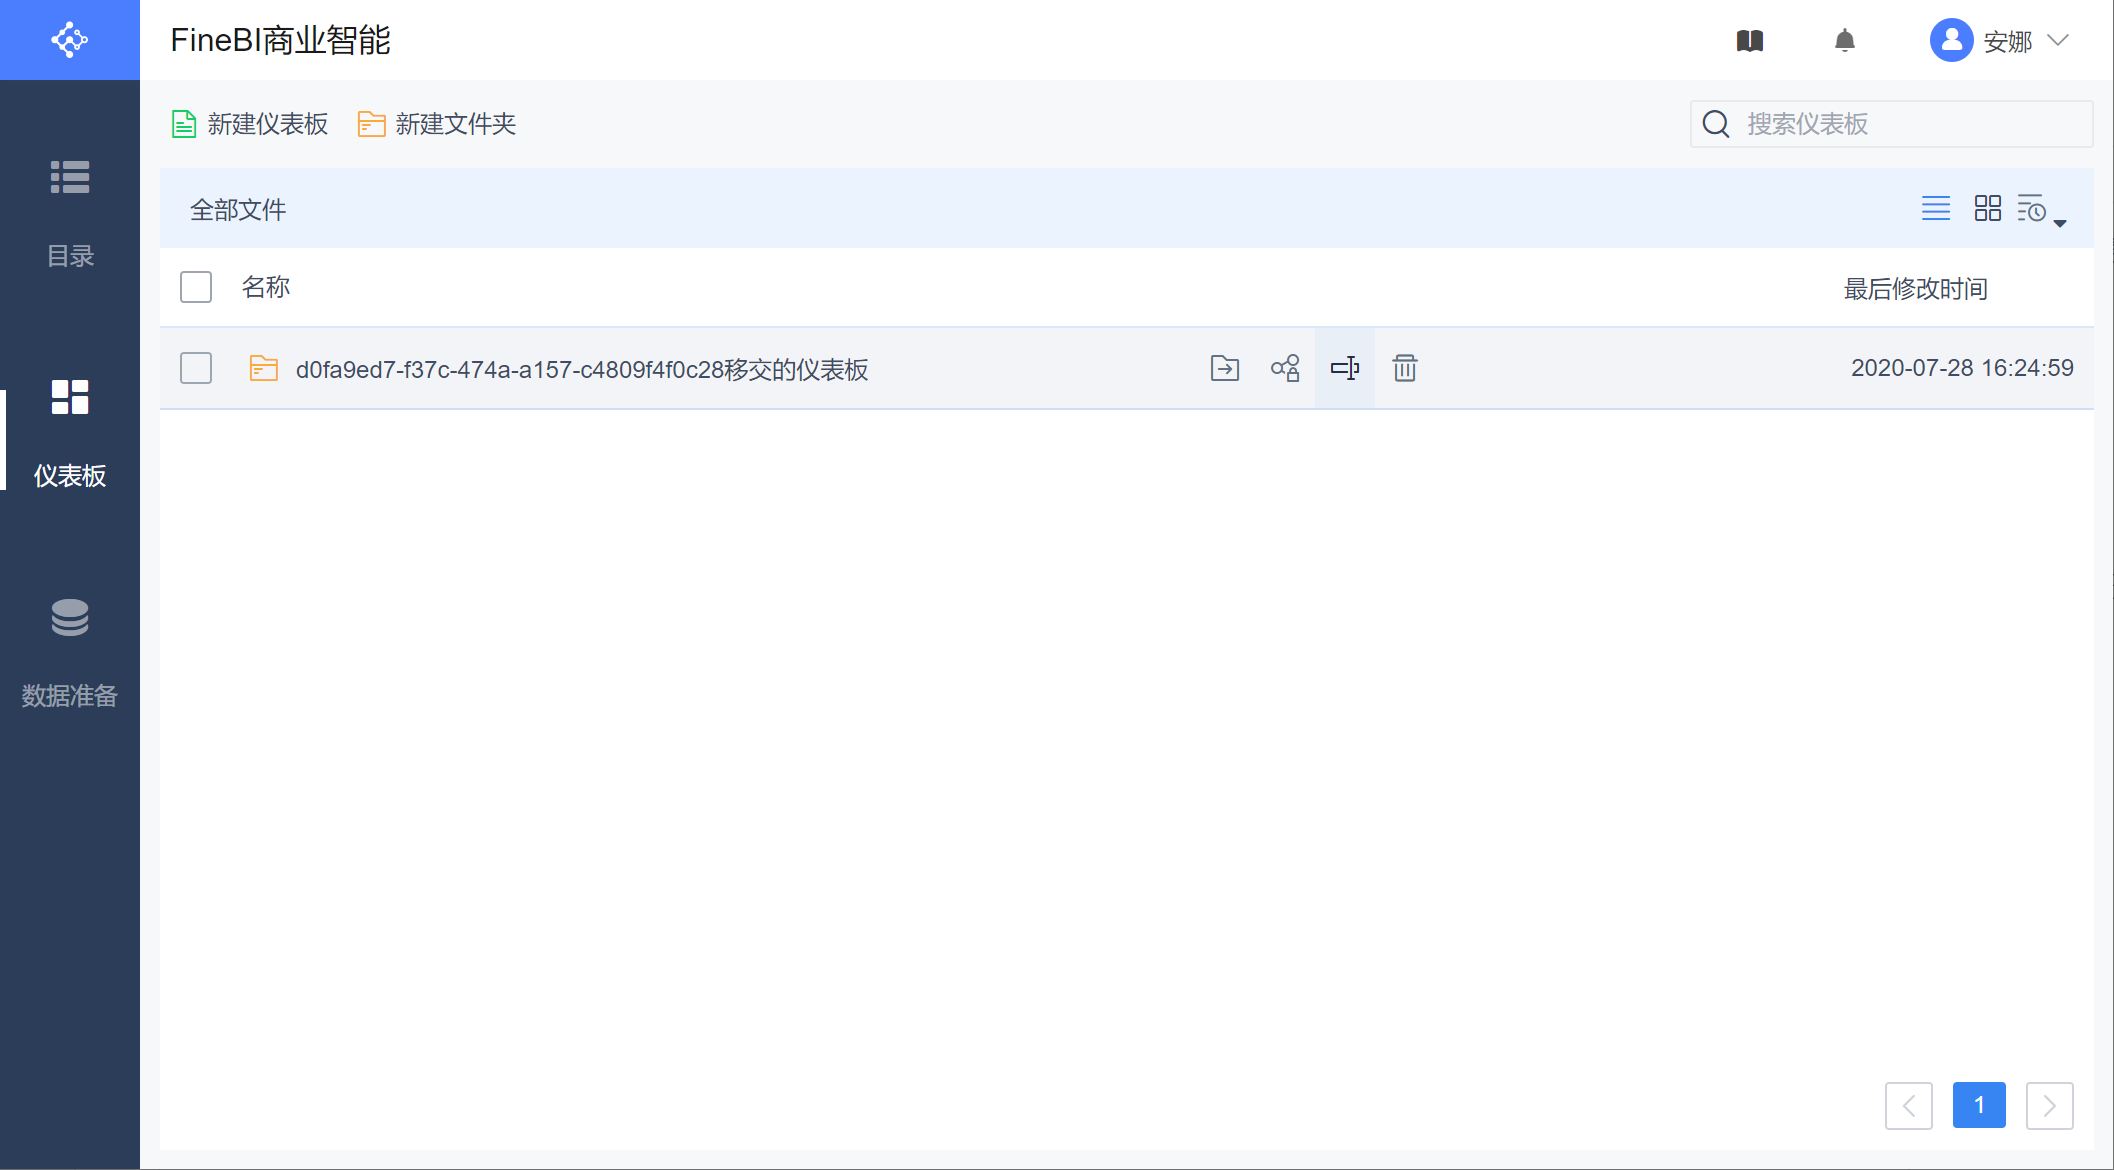Go to the next page arrow
The width and height of the screenshot is (2114, 1170).
[2049, 1105]
